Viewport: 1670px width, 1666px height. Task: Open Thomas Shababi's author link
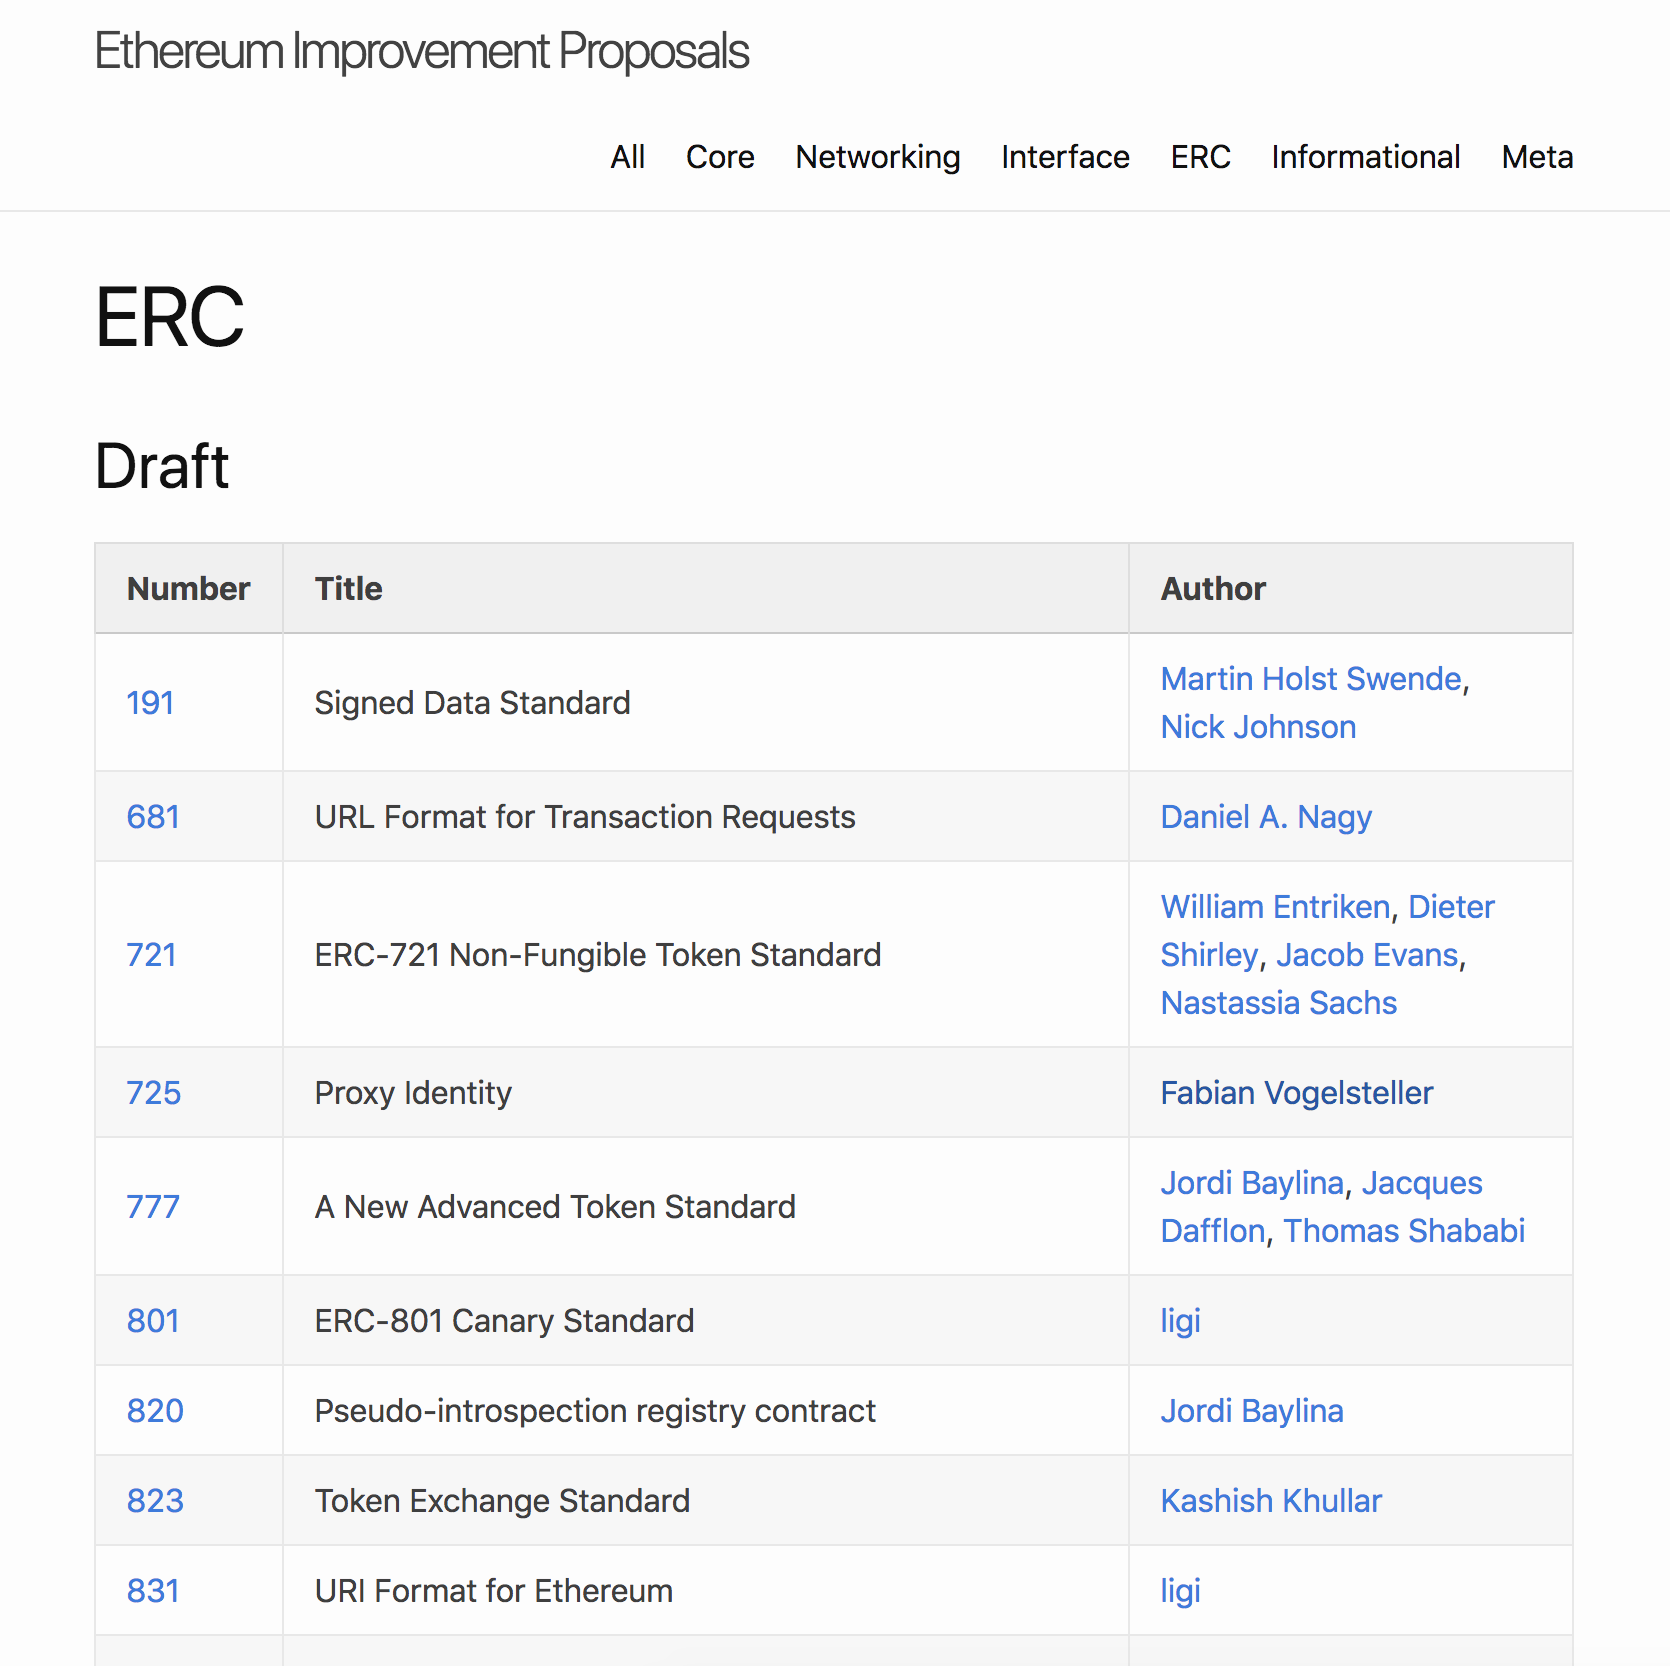coord(1404,1231)
